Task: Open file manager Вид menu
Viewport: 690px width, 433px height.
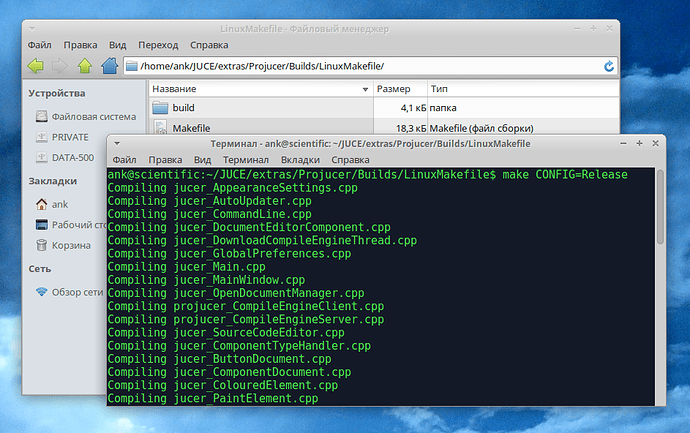Action: [117, 45]
